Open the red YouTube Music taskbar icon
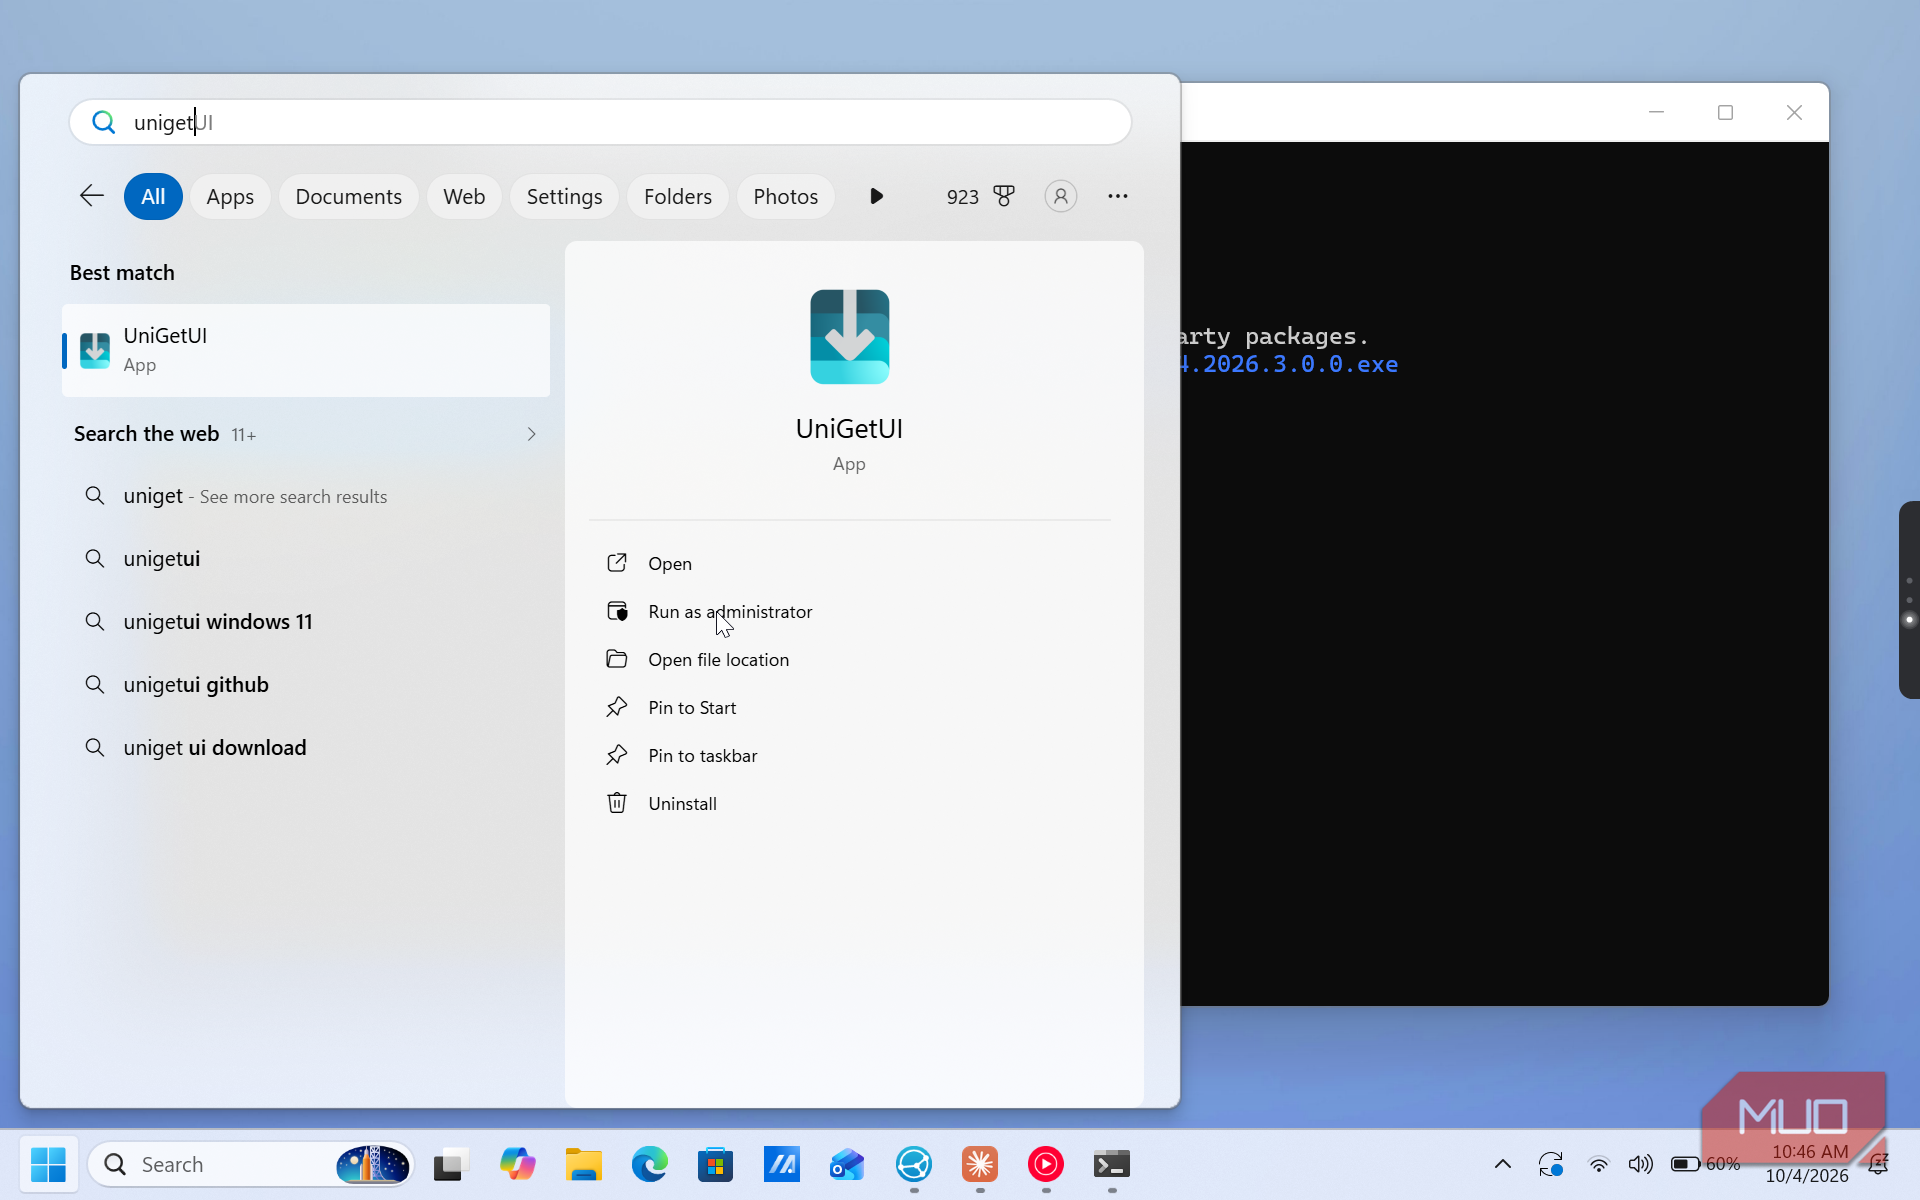 [x=1046, y=1164]
